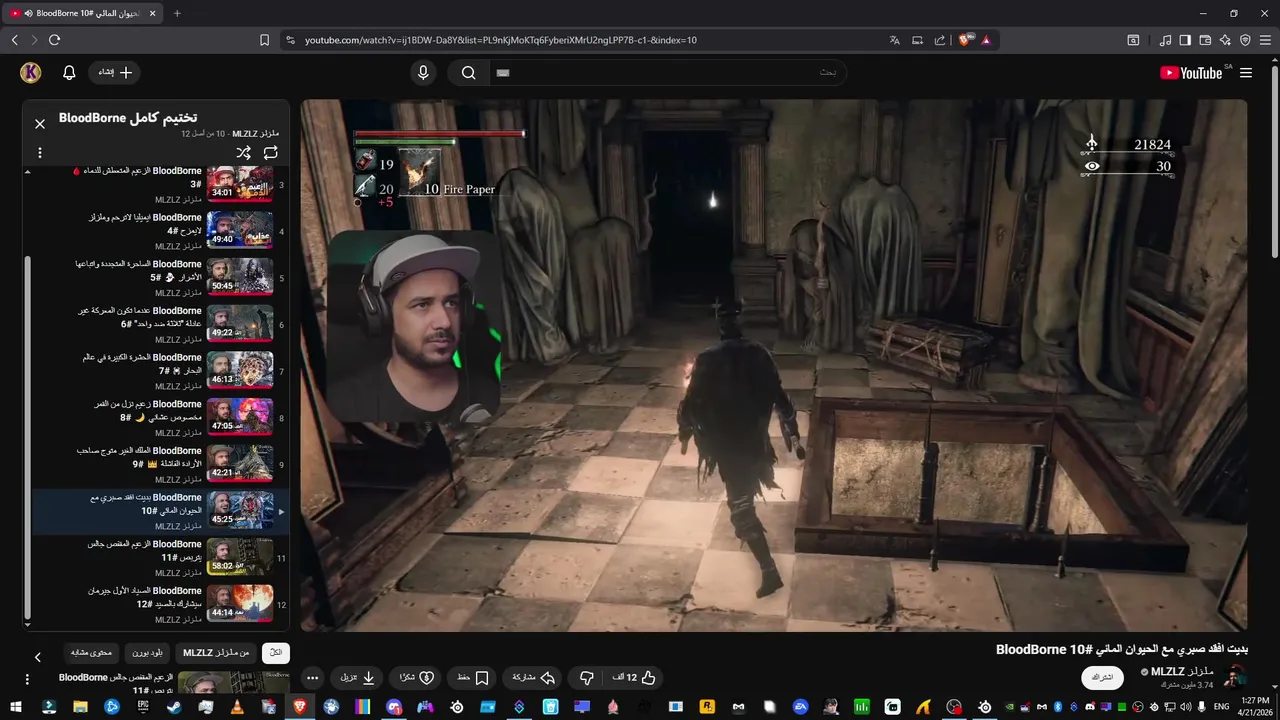Click the Create (+) button
This screenshot has width=1280, height=720.
coord(115,72)
